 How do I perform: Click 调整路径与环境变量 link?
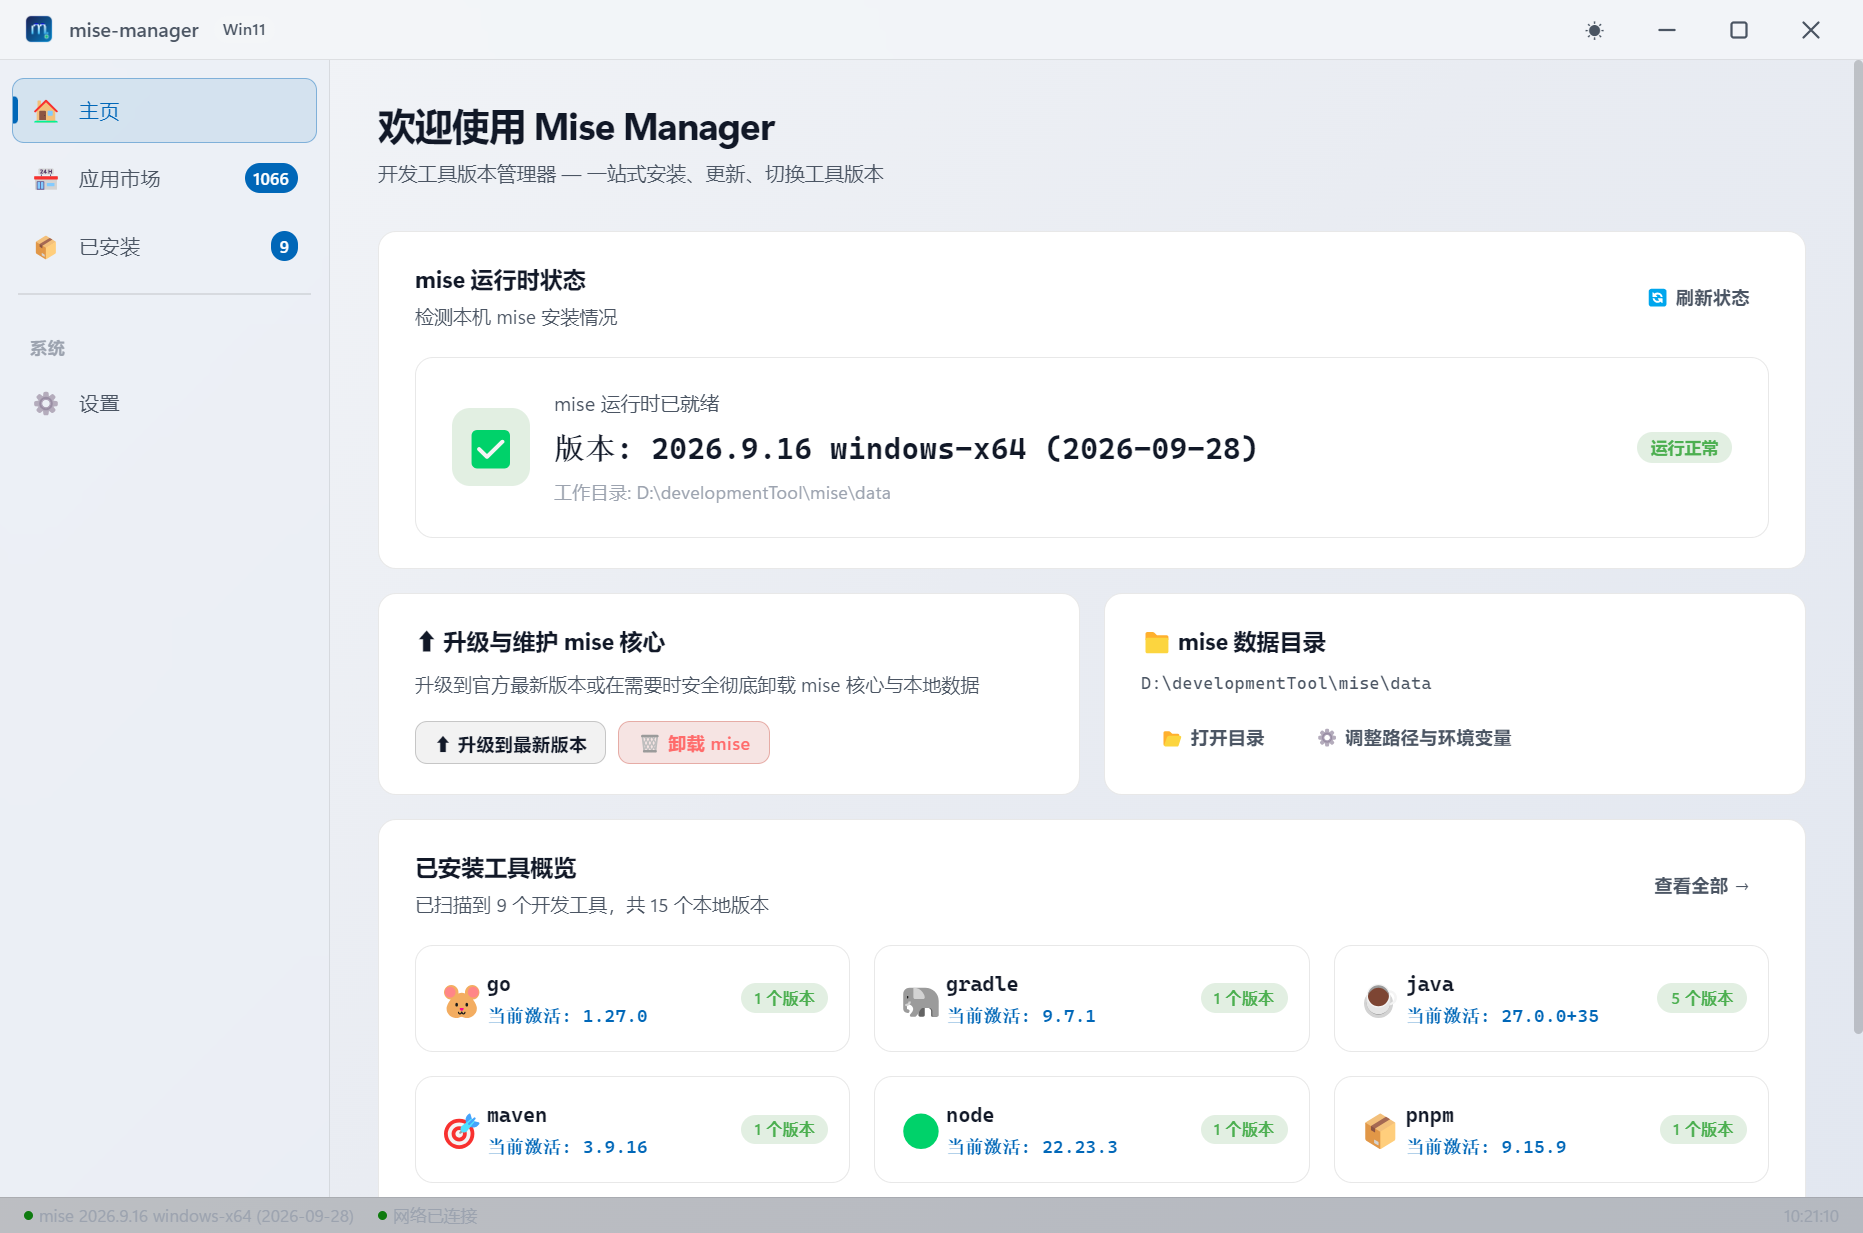(x=1414, y=738)
